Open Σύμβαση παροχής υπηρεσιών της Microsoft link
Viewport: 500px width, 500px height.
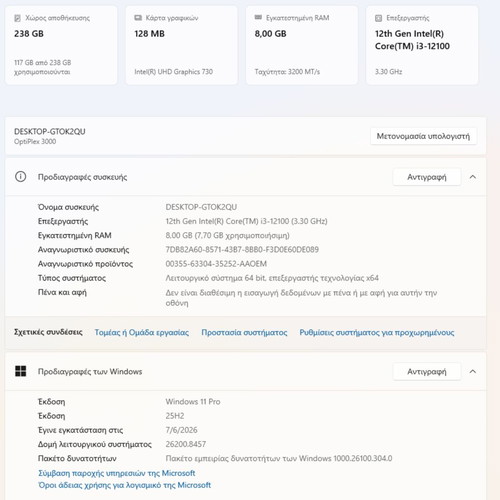[117, 473]
